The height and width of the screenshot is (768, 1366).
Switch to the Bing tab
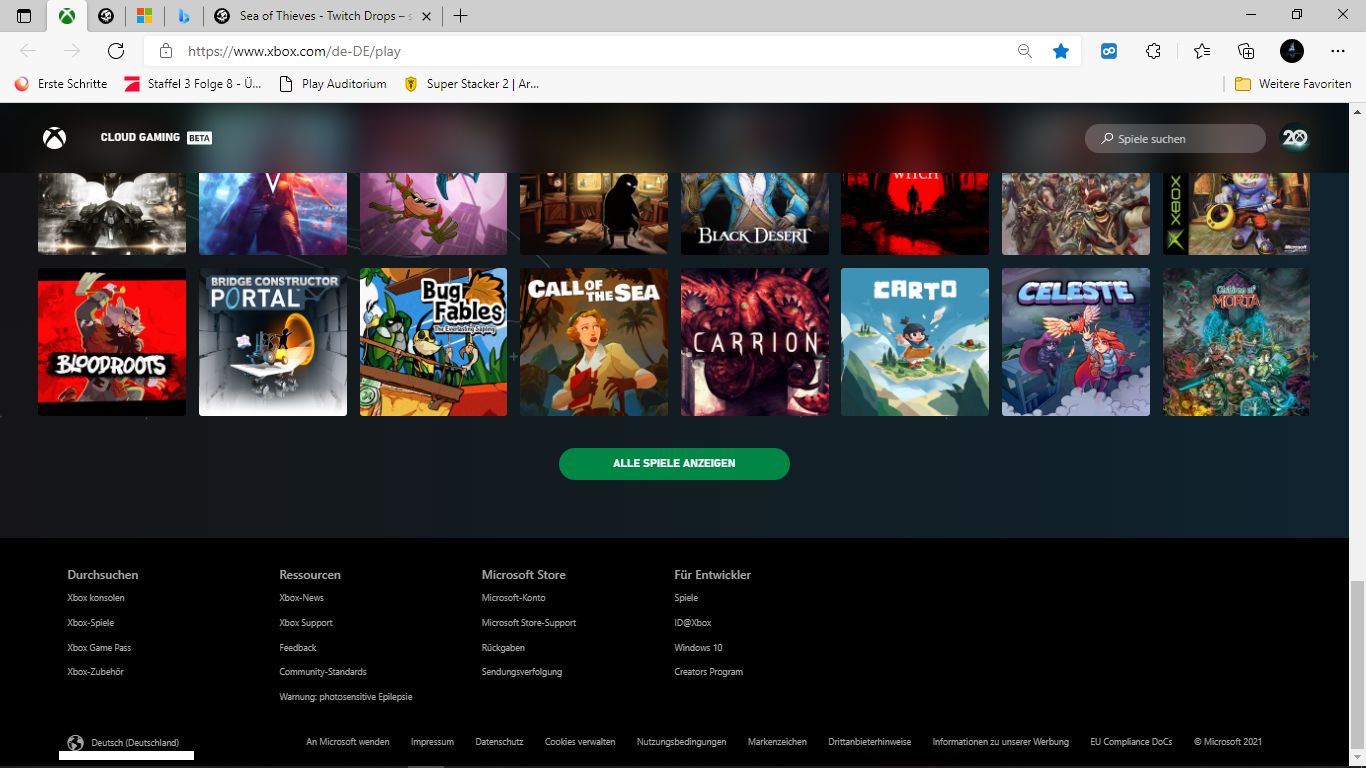184,16
